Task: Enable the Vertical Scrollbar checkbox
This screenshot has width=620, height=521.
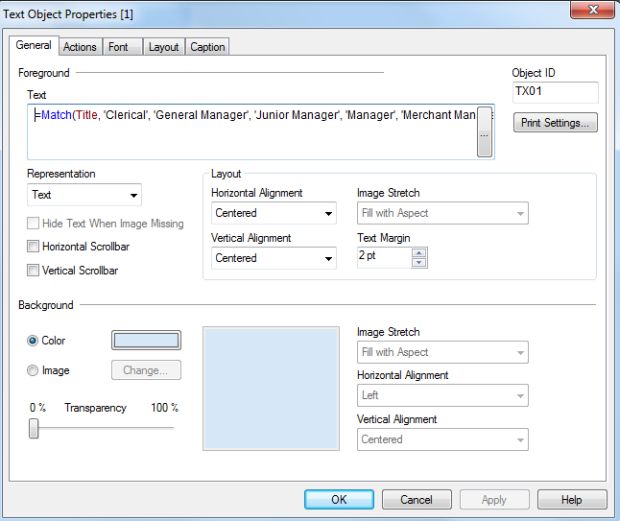Action: (34, 270)
